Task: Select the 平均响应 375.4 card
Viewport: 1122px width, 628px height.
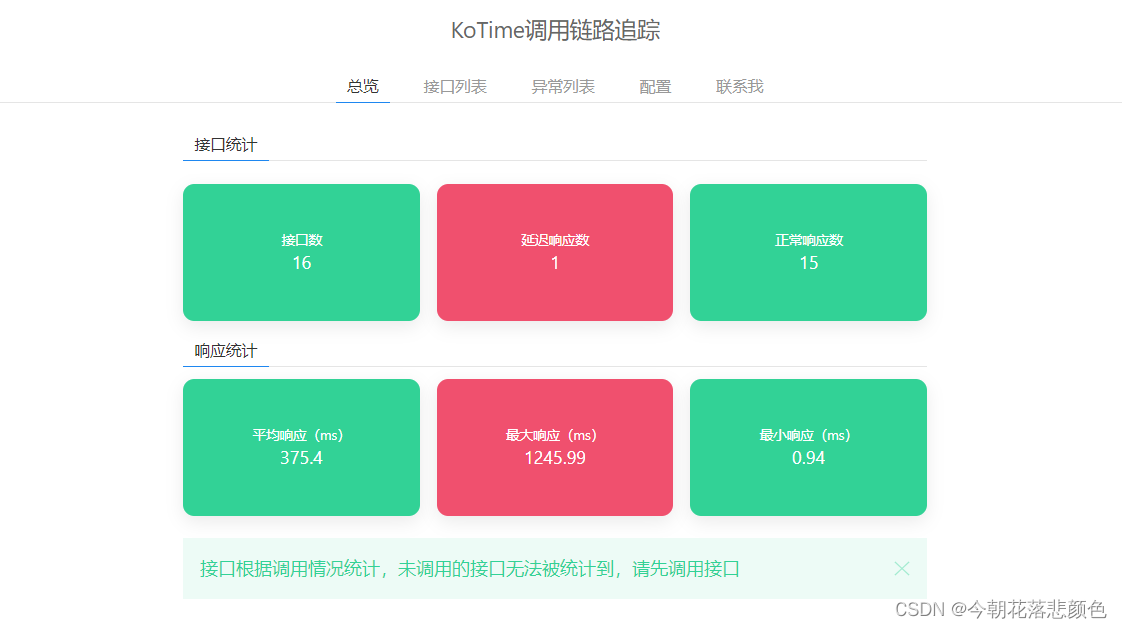Action: click(x=301, y=447)
